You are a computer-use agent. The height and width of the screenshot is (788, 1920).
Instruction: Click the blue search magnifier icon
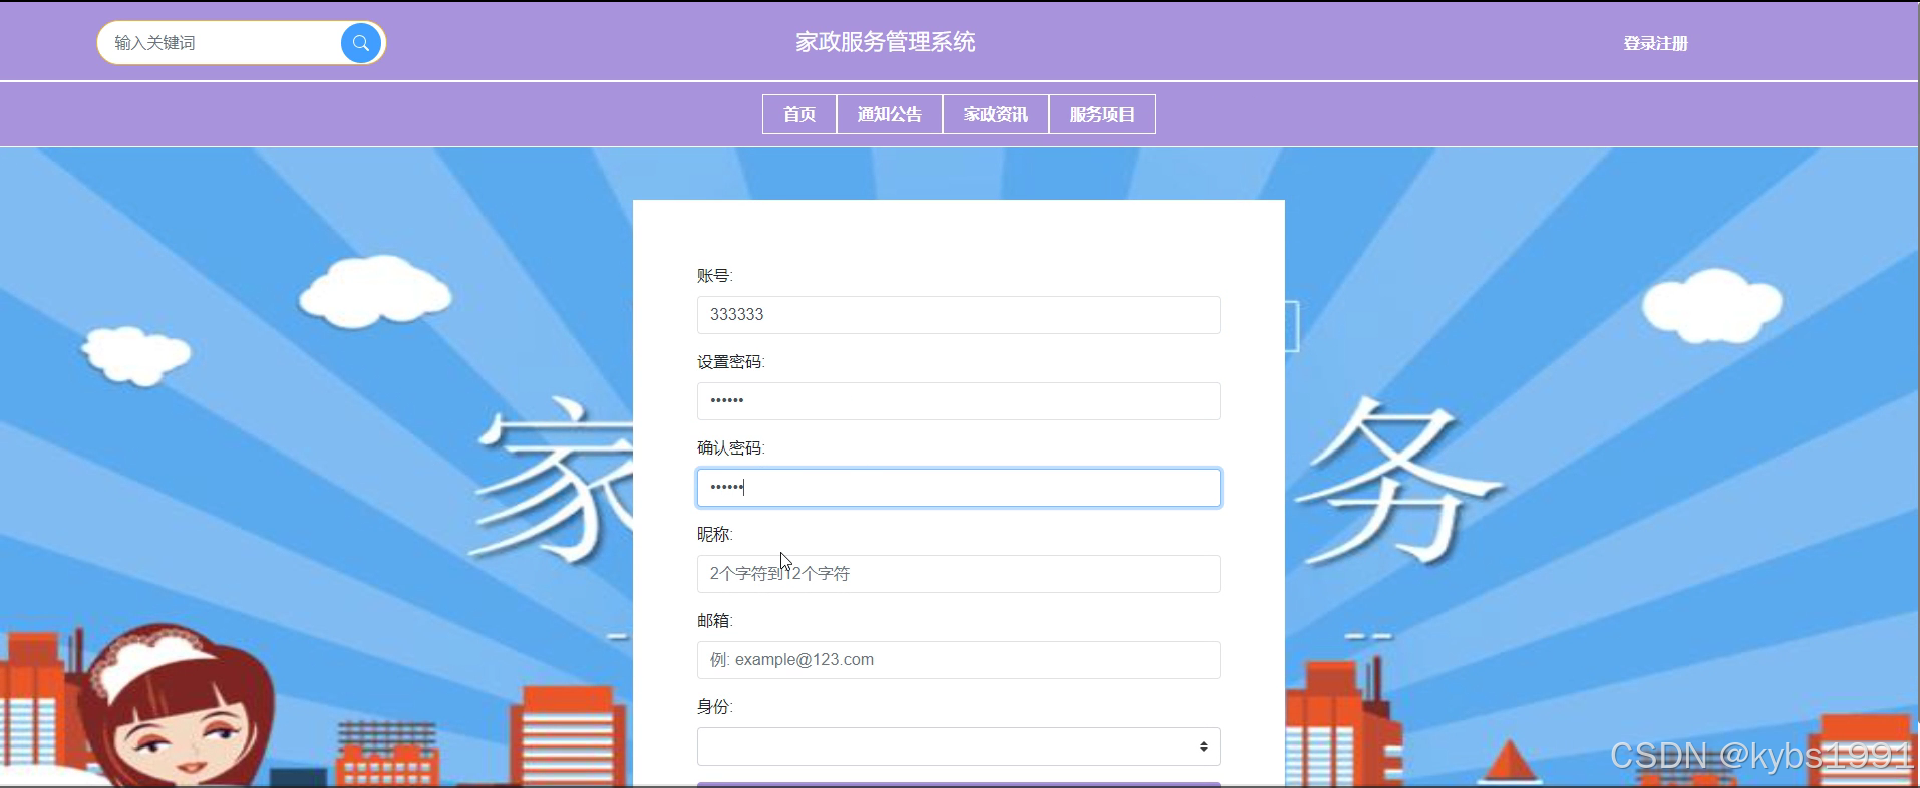pos(361,43)
